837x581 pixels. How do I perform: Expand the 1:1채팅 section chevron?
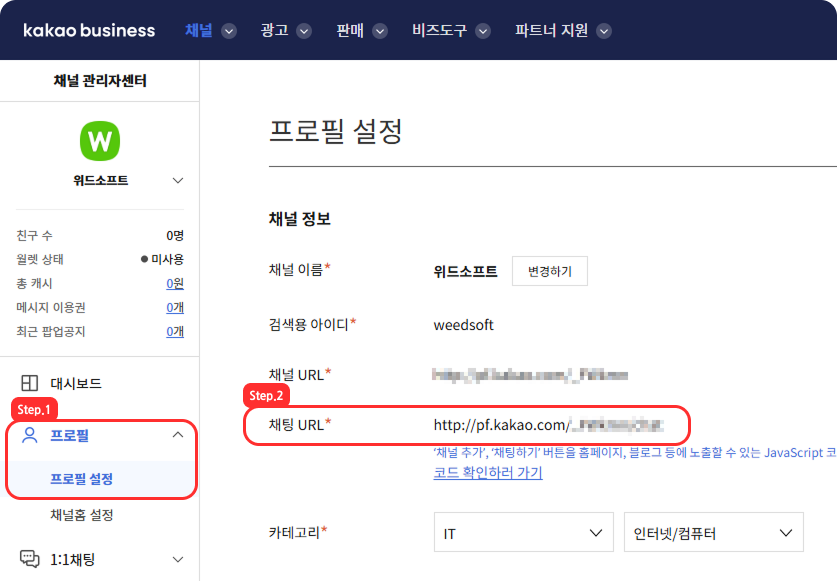click(178, 560)
